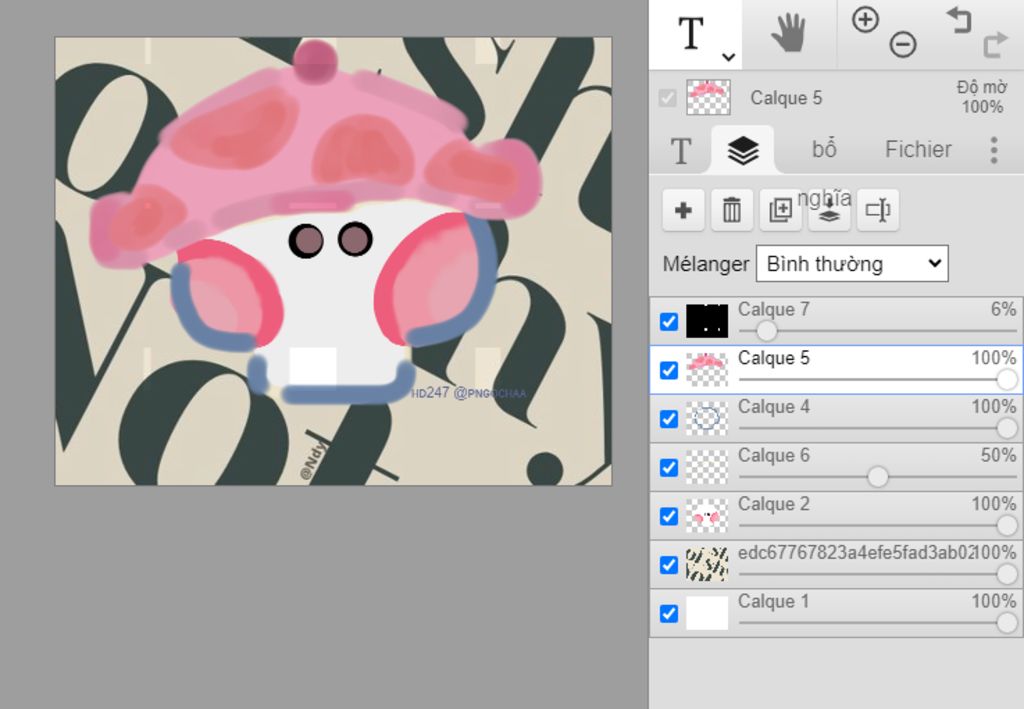Undo the last action
This screenshot has width=1024, height=709.
click(x=959, y=19)
